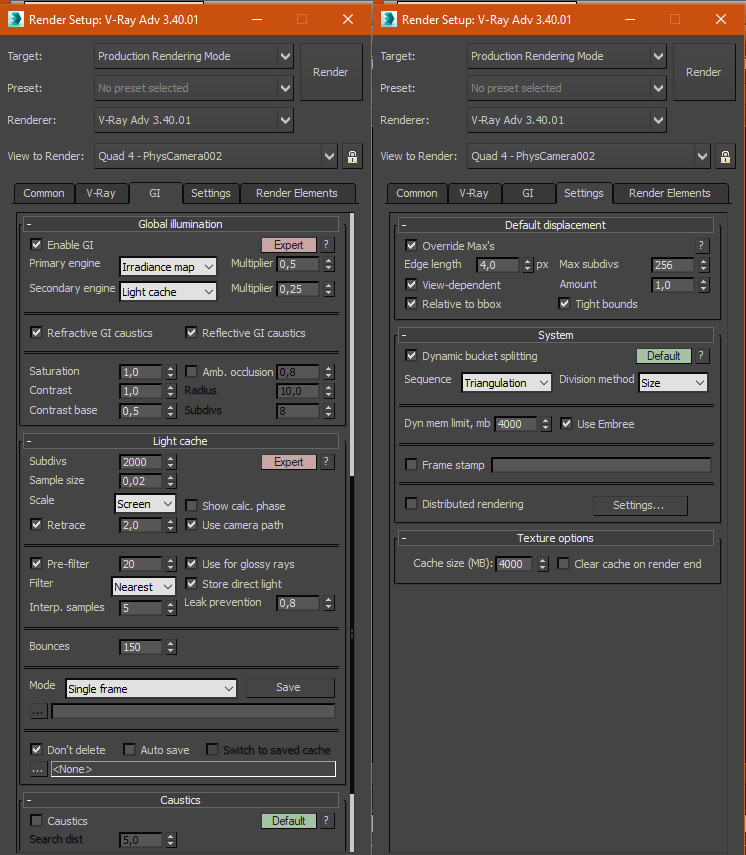Click Render button in right window
Screen dimensions: 746x855
(x=703, y=72)
